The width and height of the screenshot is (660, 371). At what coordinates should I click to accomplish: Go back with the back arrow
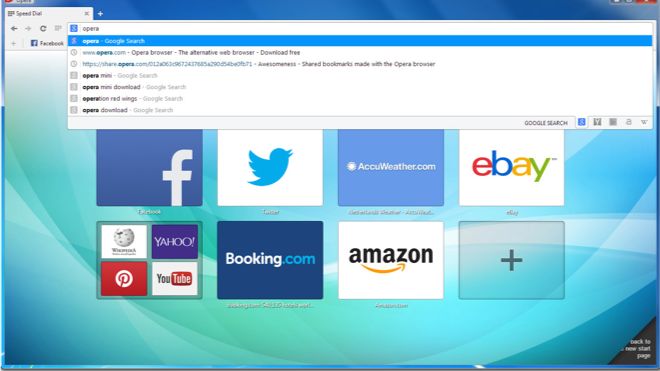(14, 29)
